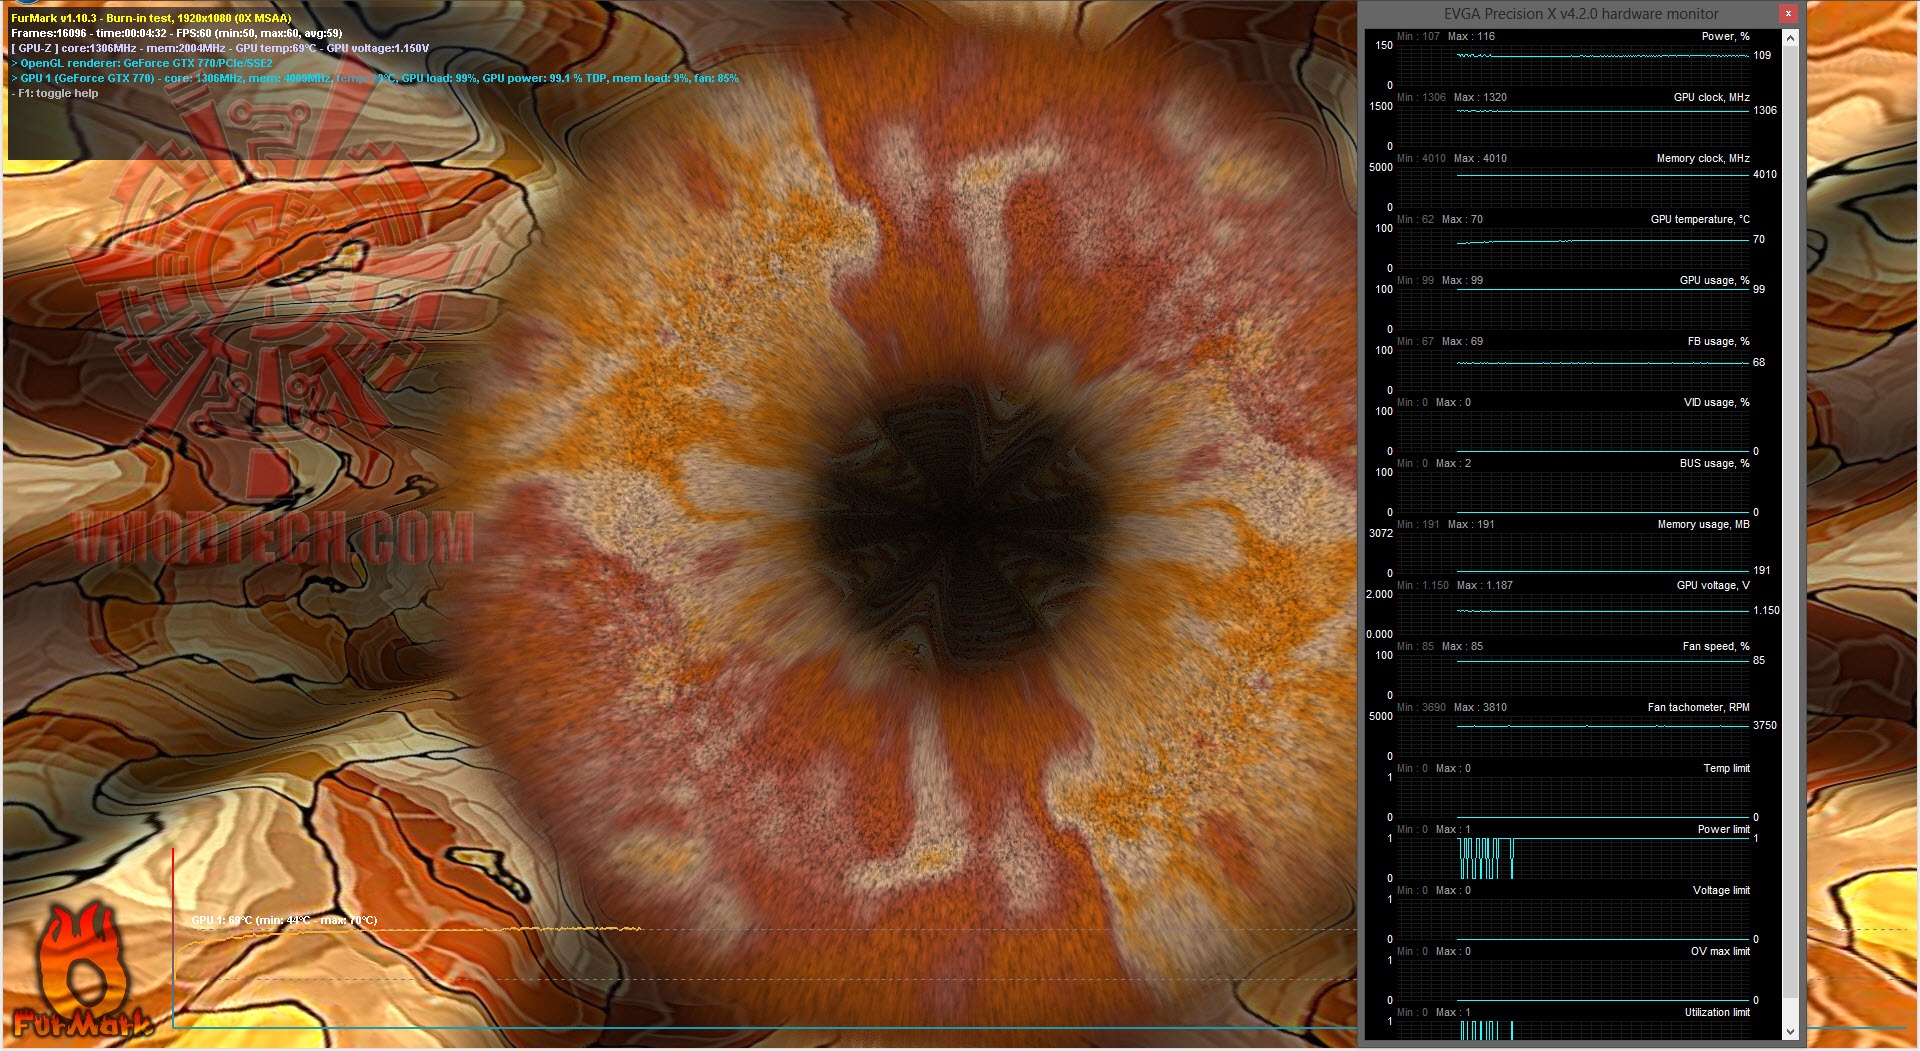Click the Memory clock current value 4010
The image size is (1920, 1051).
pos(1765,174)
